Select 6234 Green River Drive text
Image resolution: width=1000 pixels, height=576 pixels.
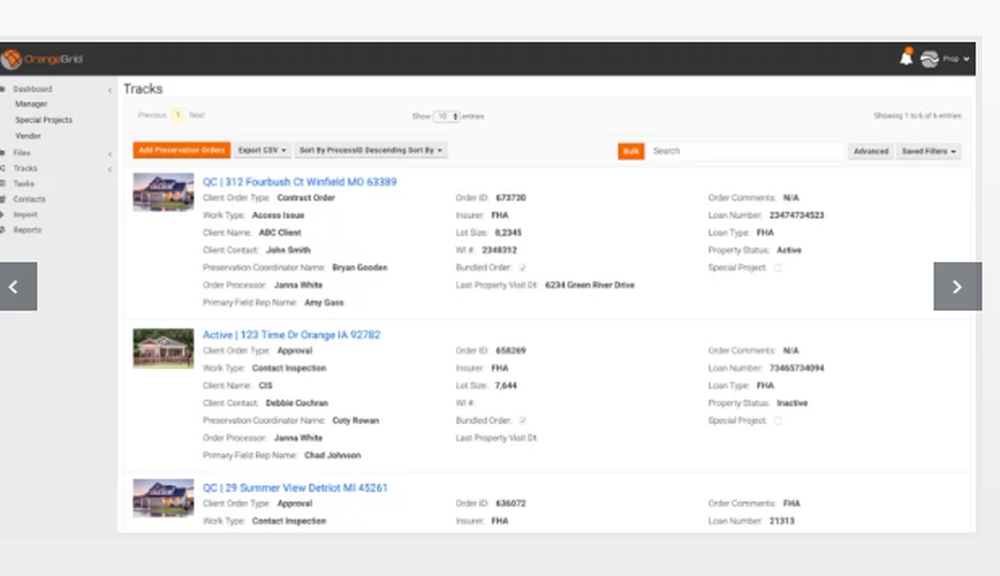pos(590,285)
